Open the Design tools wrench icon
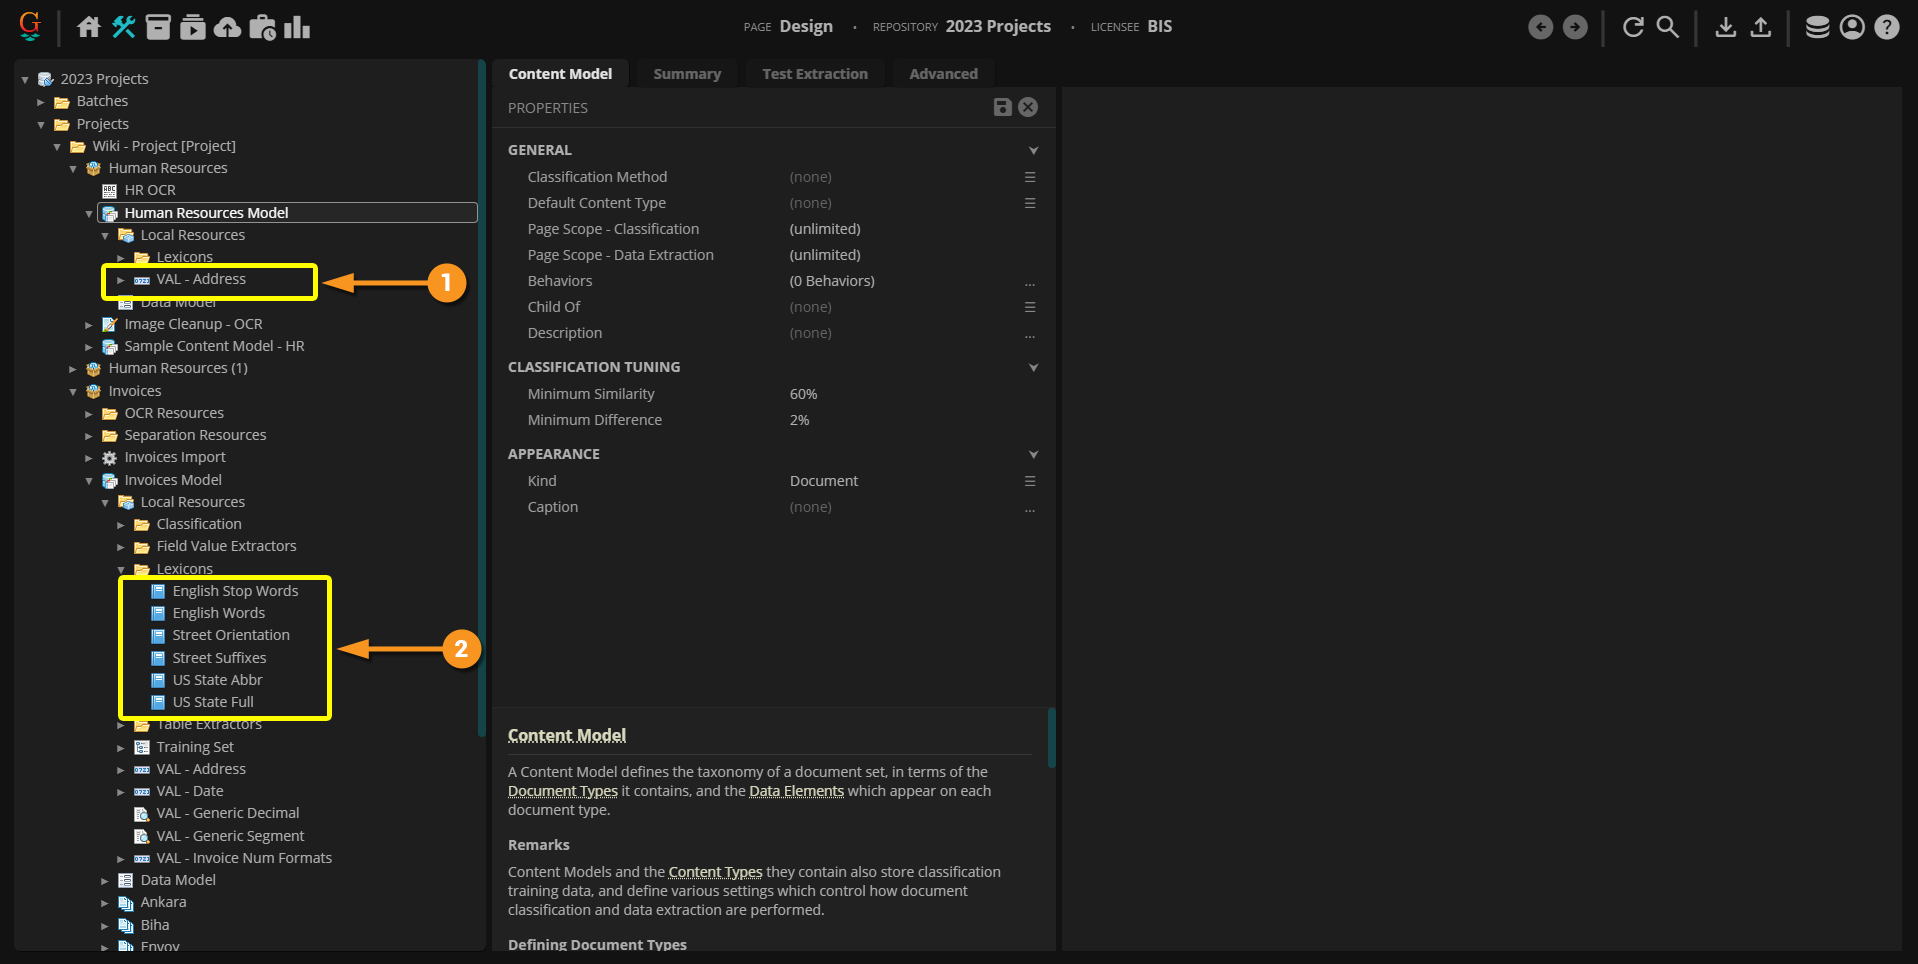 click(124, 27)
